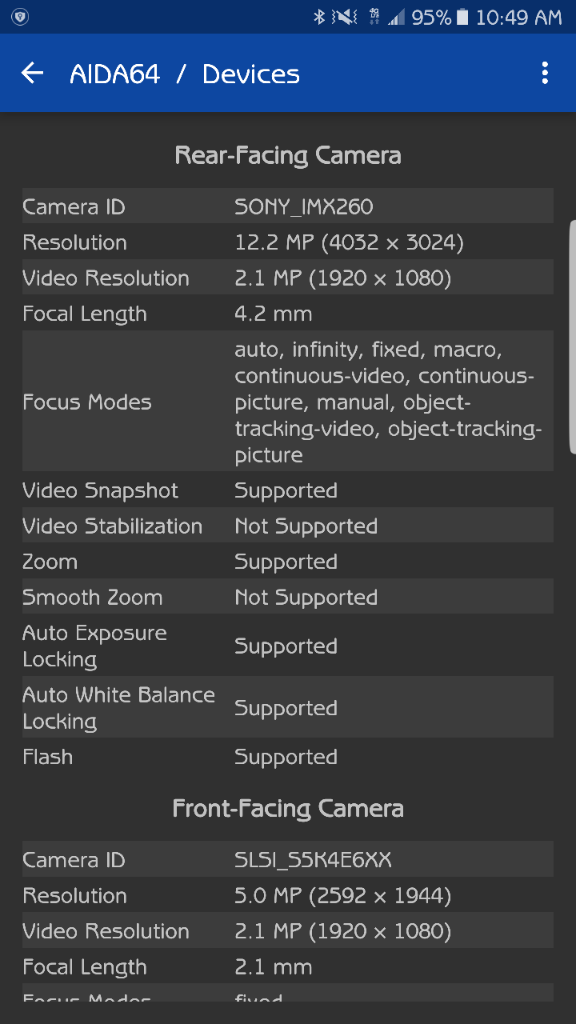Tap the 10:49 AM clock

click(519, 18)
